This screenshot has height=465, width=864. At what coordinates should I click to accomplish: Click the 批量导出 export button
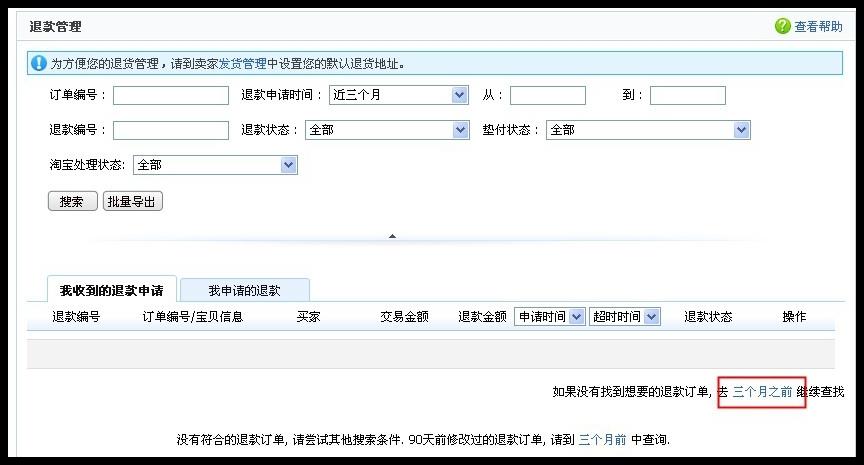133,201
